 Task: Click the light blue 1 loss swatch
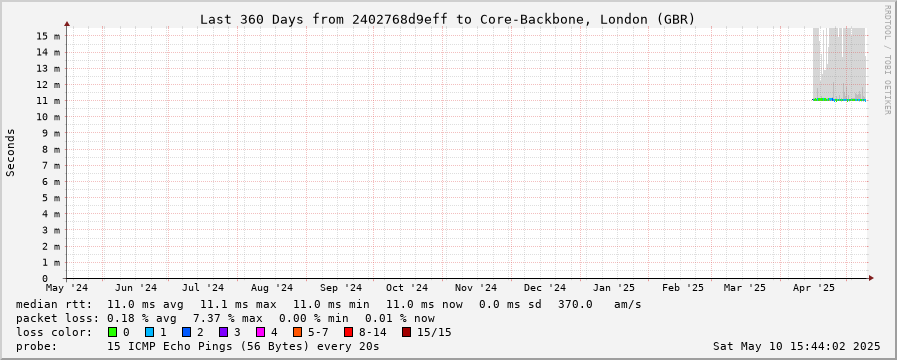(x=149, y=332)
